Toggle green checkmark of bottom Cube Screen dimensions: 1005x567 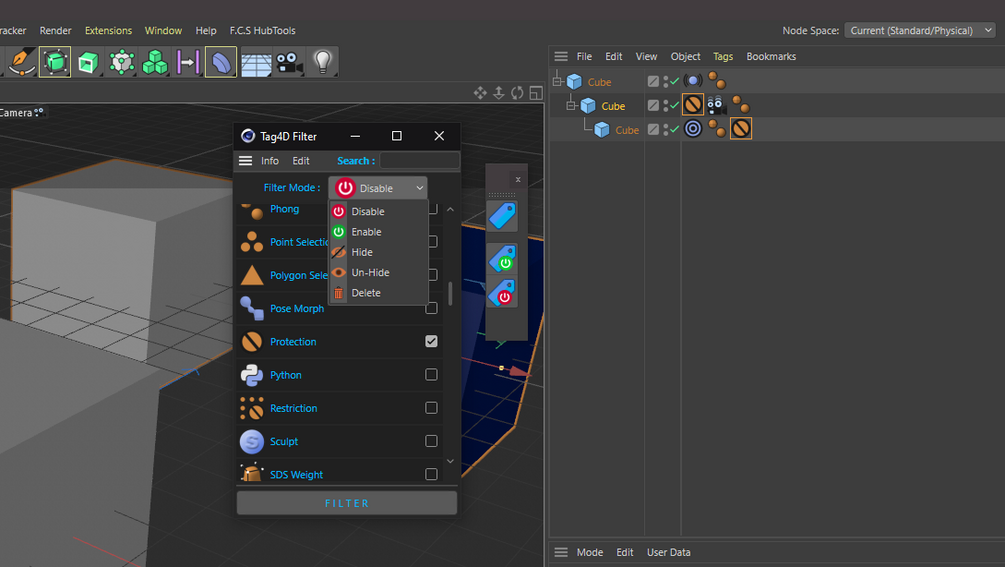point(674,129)
